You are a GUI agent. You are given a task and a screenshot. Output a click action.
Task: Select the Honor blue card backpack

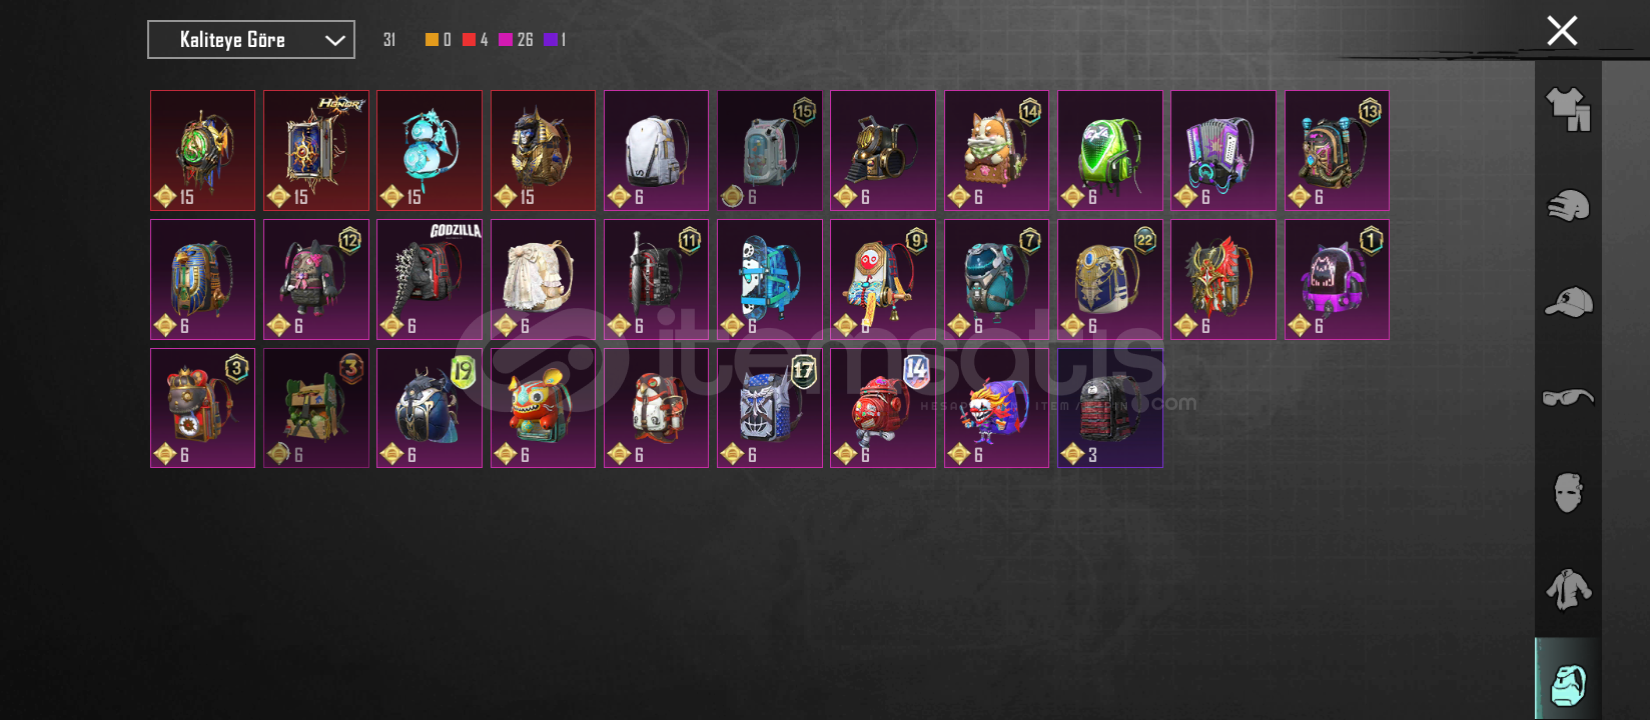(x=316, y=151)
